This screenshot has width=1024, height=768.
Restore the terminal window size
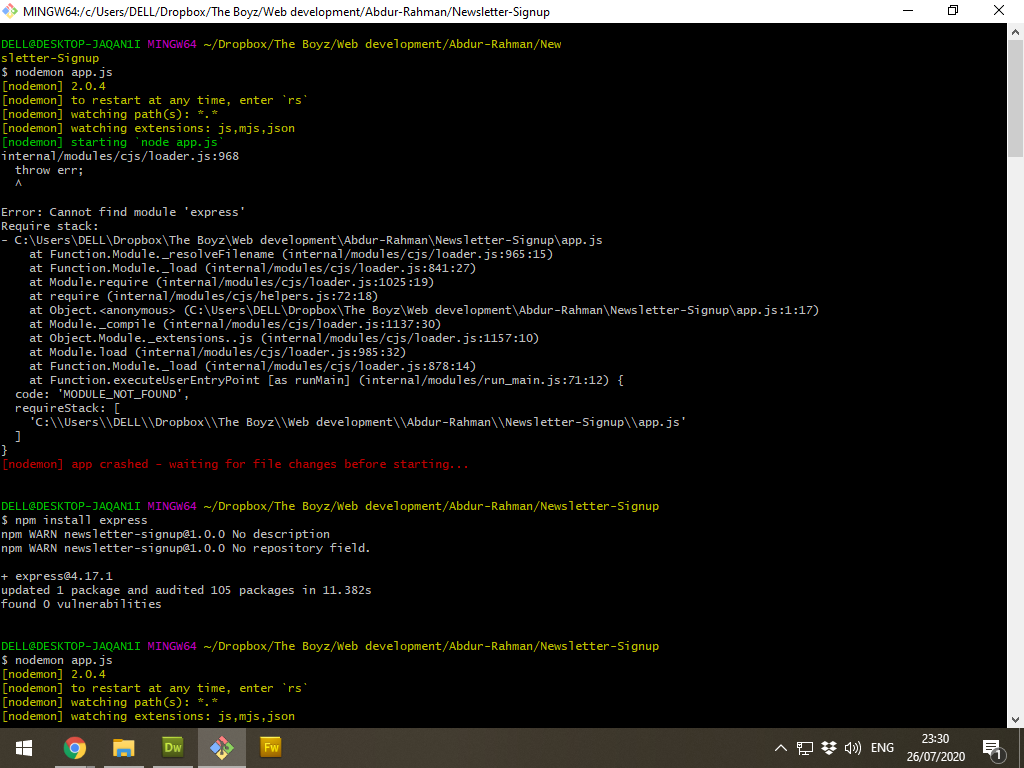[x=953, y=11]
